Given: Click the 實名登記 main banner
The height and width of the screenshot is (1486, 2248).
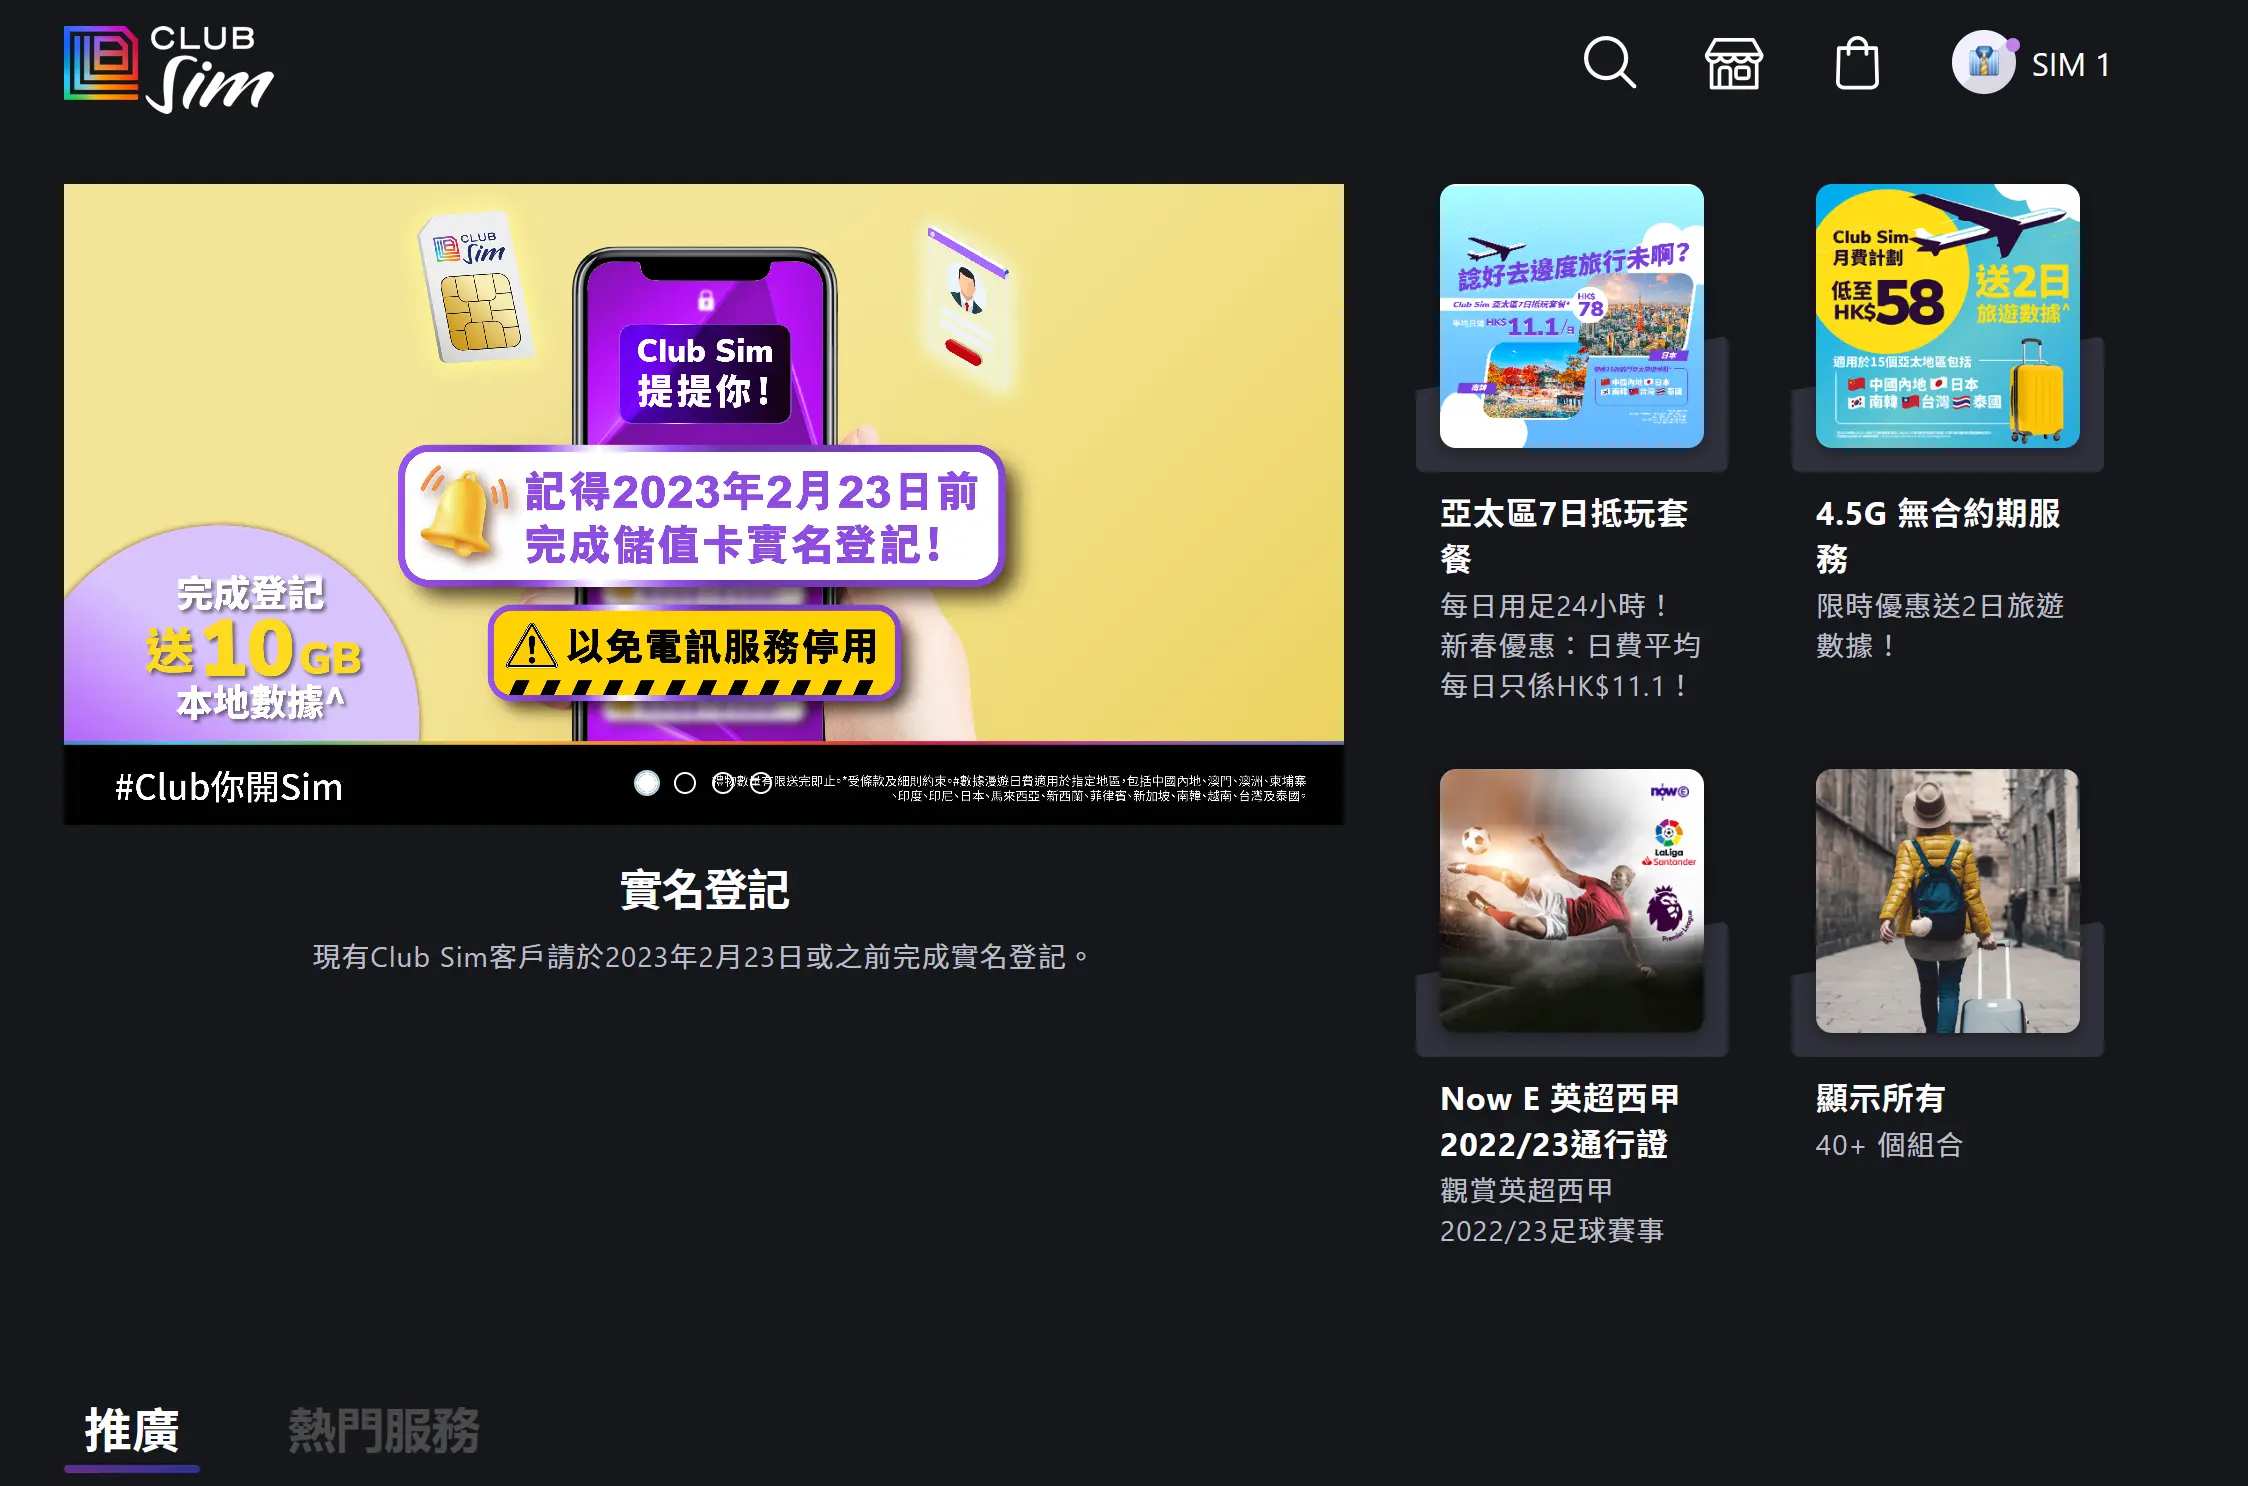Looking at the screenshot, I should pos(704,470).
